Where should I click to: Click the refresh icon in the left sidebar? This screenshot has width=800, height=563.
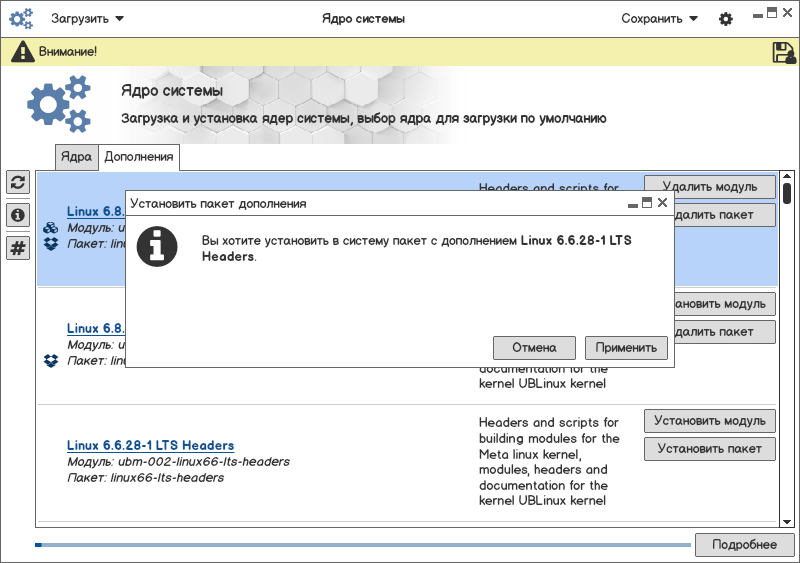tap(18, 182)
